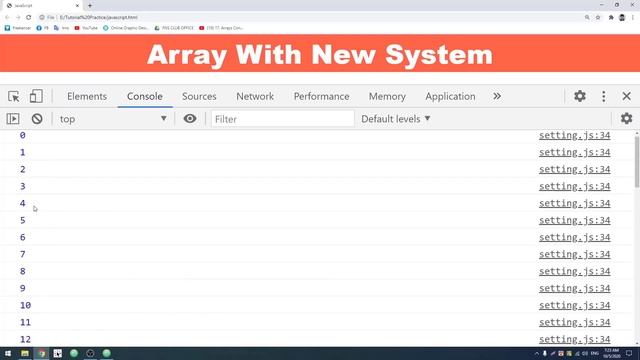
Task: Open the Performance tab
Action: [322, 96]
